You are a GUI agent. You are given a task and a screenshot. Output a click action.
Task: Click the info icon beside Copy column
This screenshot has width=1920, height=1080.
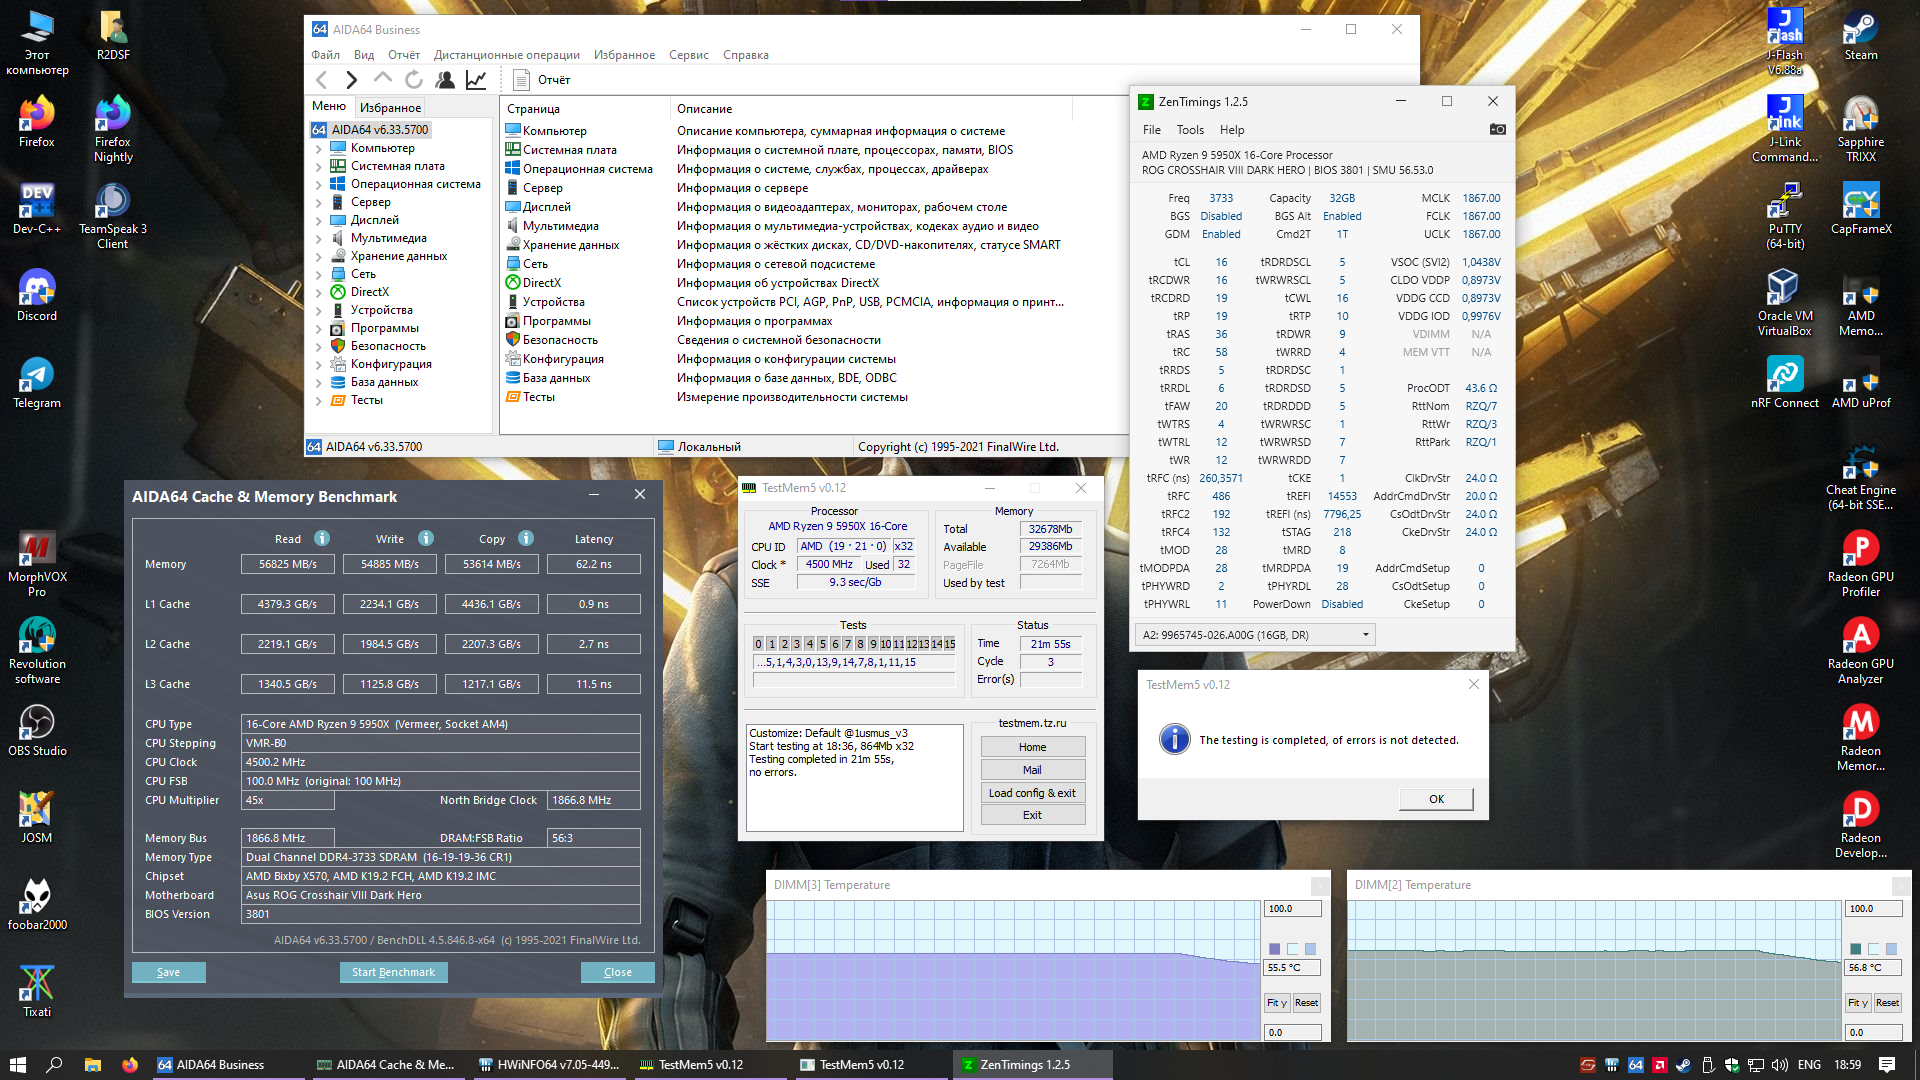(526, 538)
